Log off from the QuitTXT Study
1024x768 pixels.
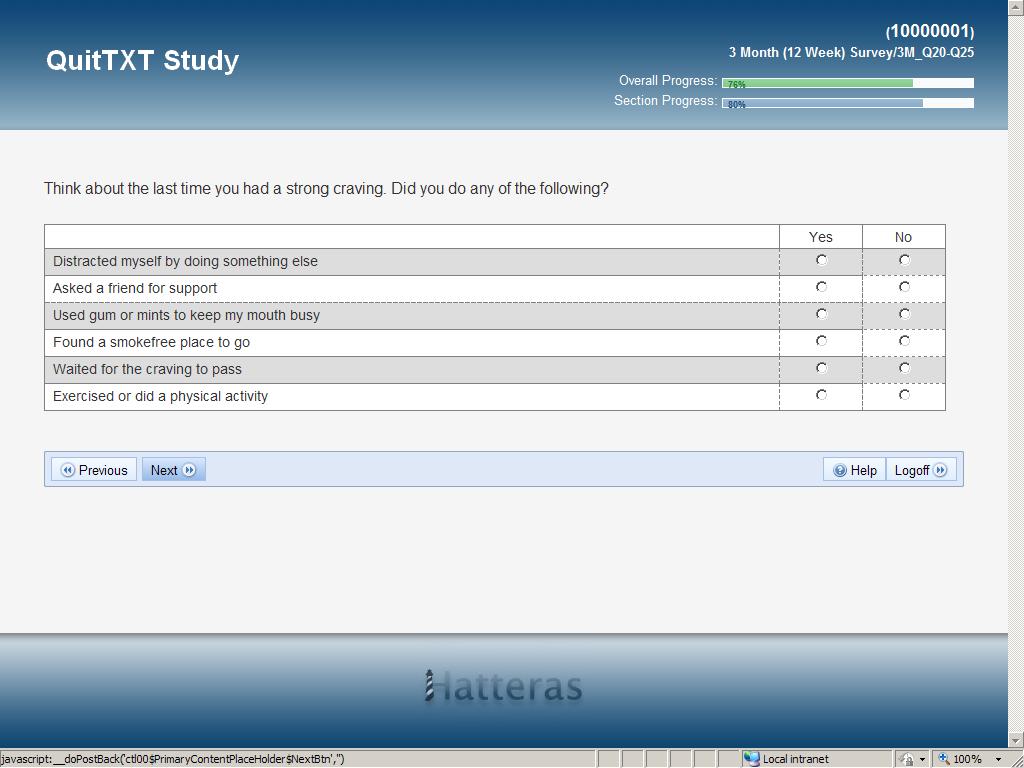920,470
